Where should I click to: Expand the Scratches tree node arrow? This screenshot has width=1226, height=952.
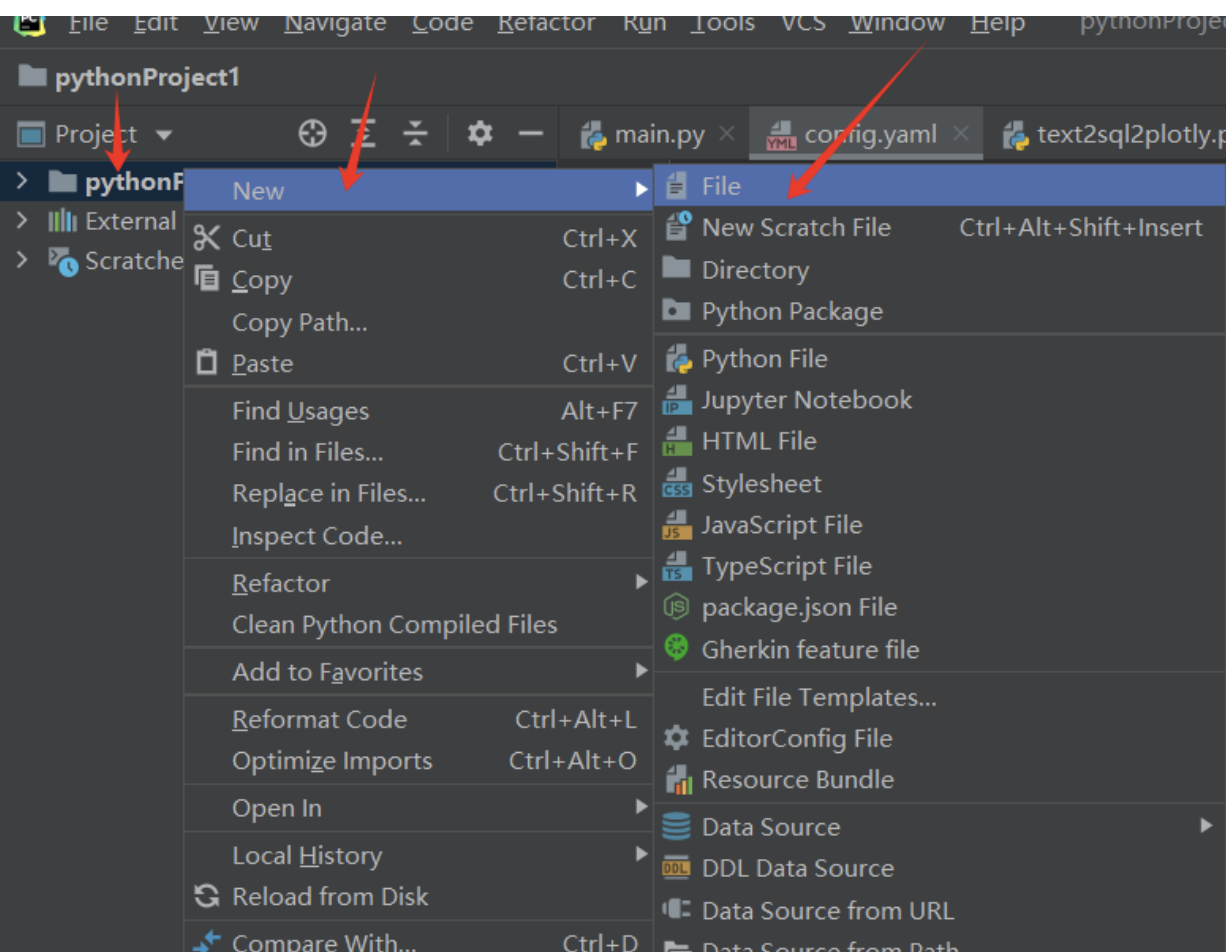22,261
